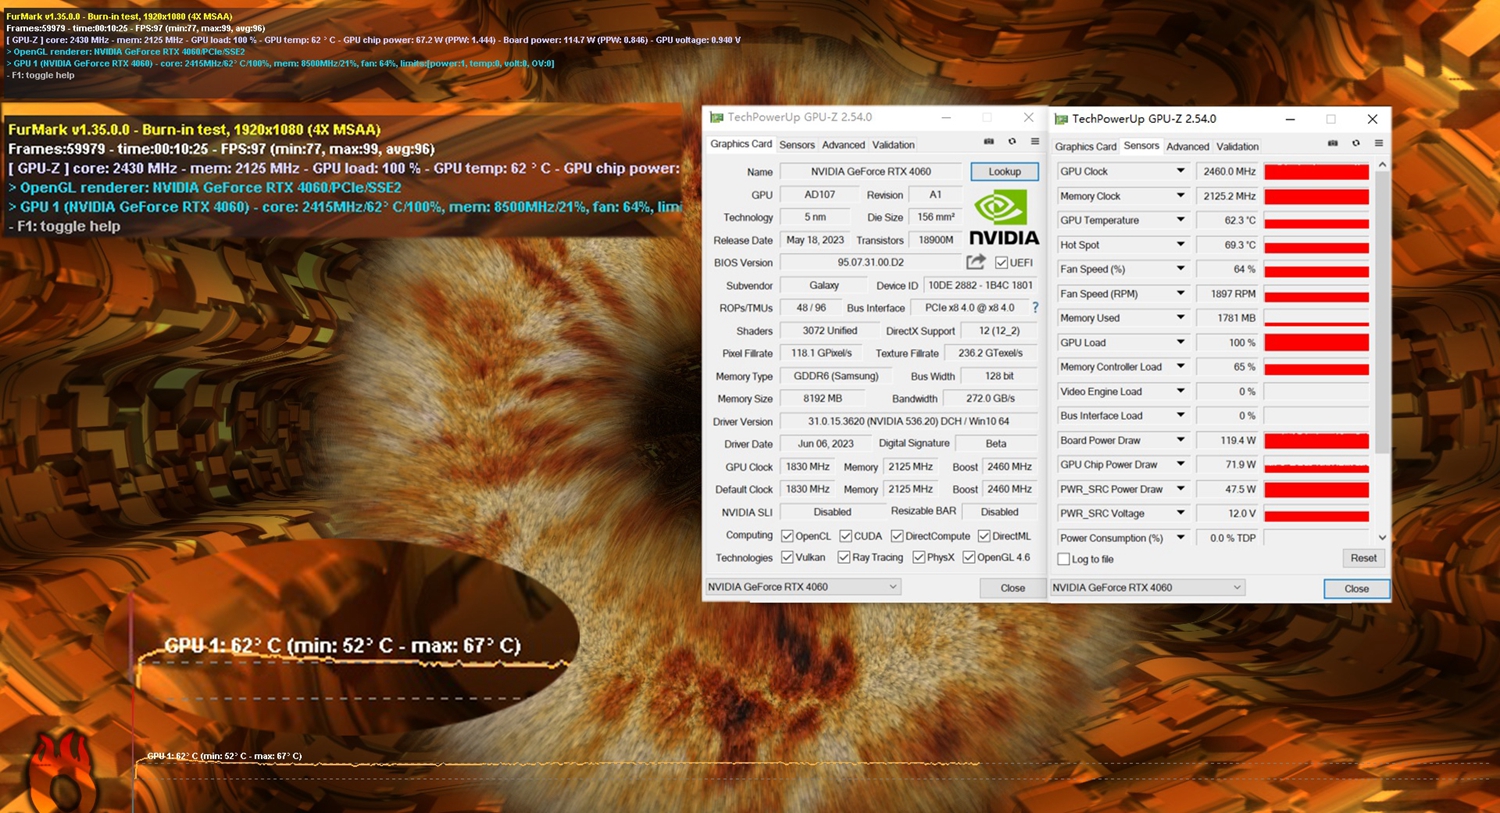This screenshot has height=813, width=1500.
Task: Click the Close button in the Sensors window
Action: click(x=1356, y=589)
